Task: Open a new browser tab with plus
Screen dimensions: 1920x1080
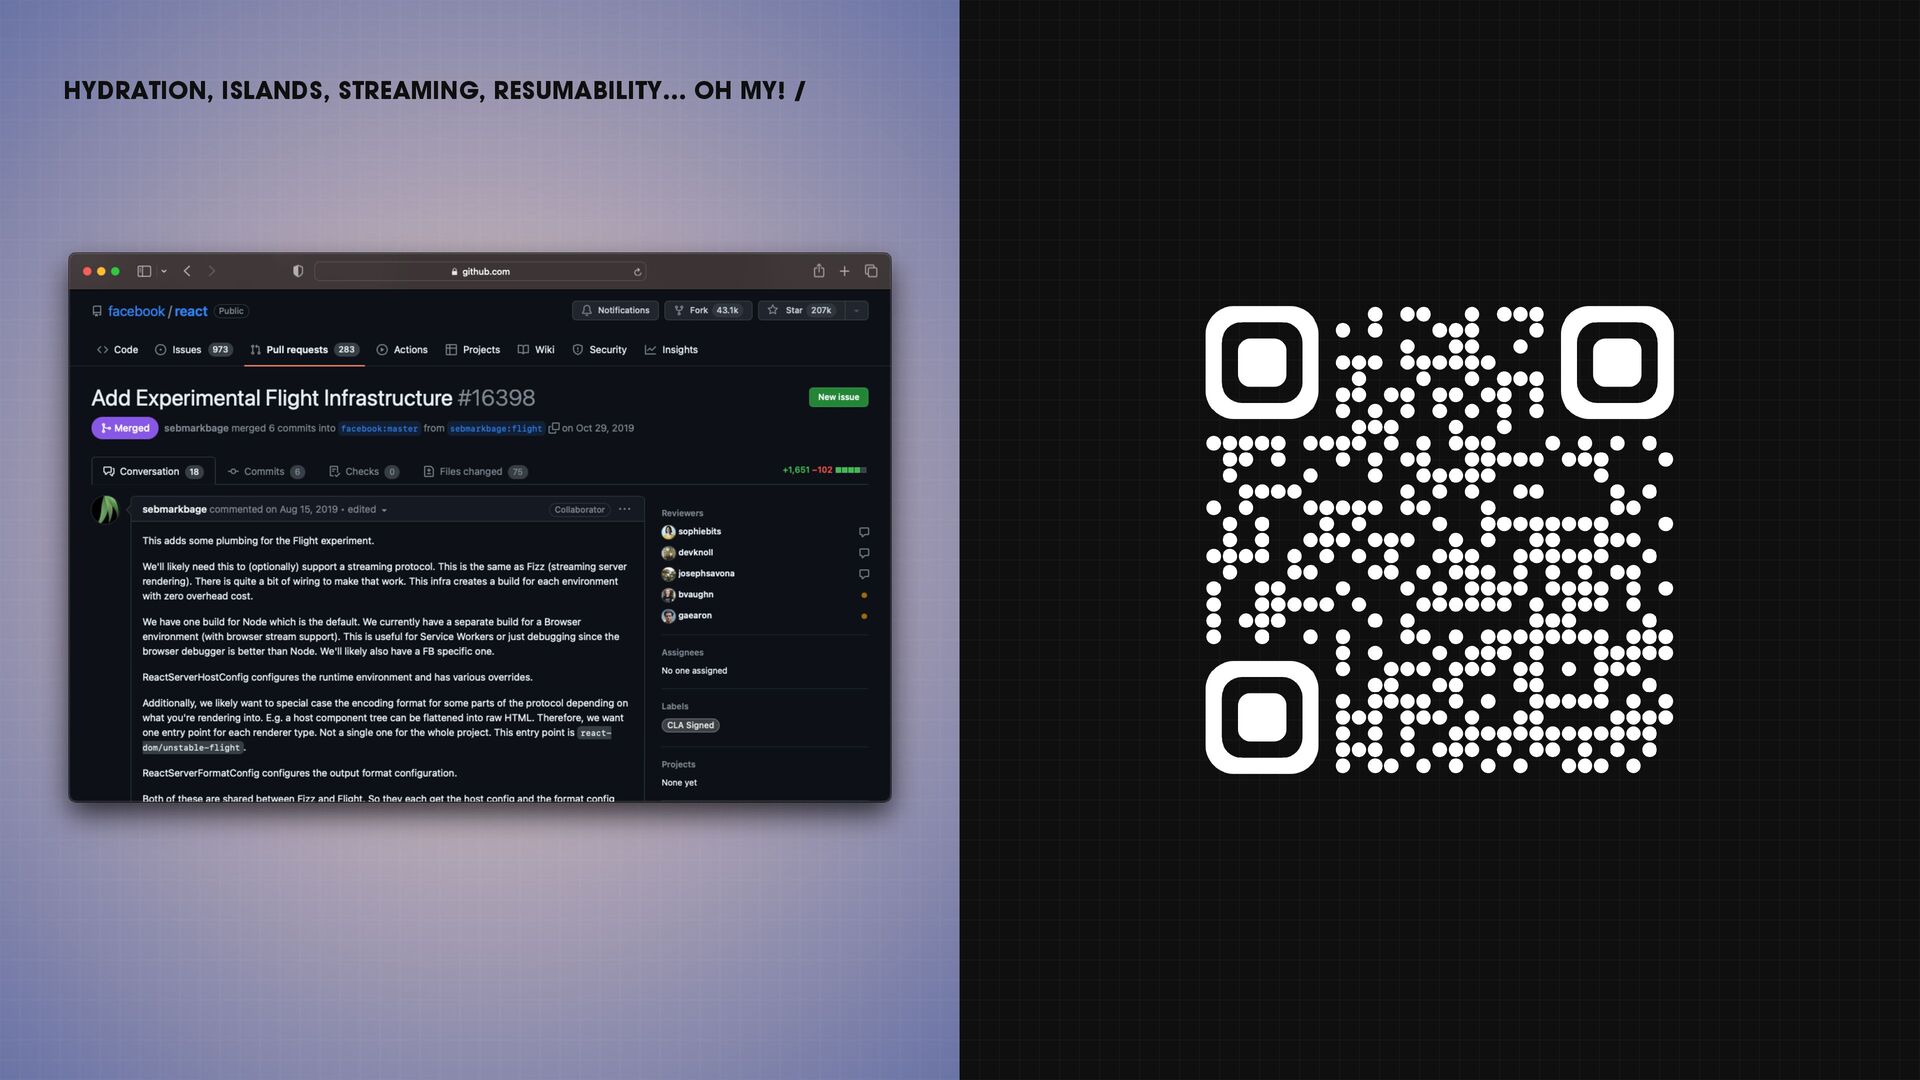Action: (x=844, y=271)
